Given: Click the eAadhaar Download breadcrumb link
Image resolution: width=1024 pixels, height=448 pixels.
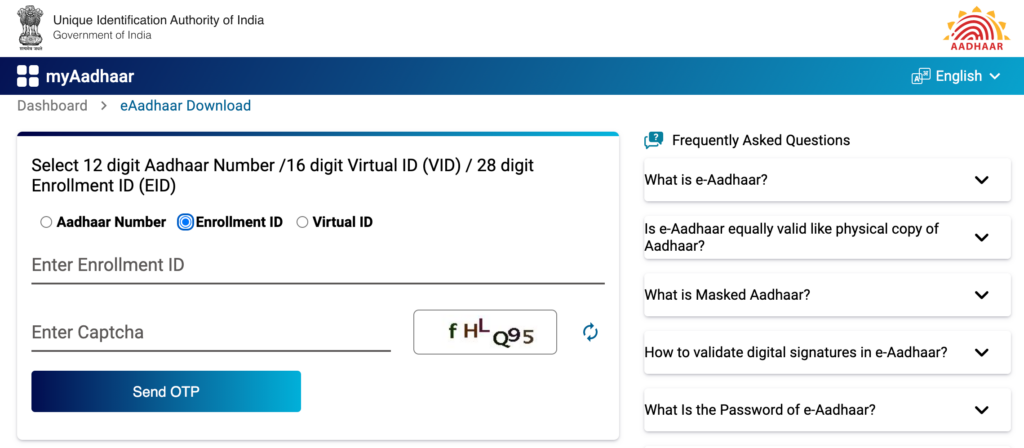Looking at the screenshot, I should click(185, 105).
